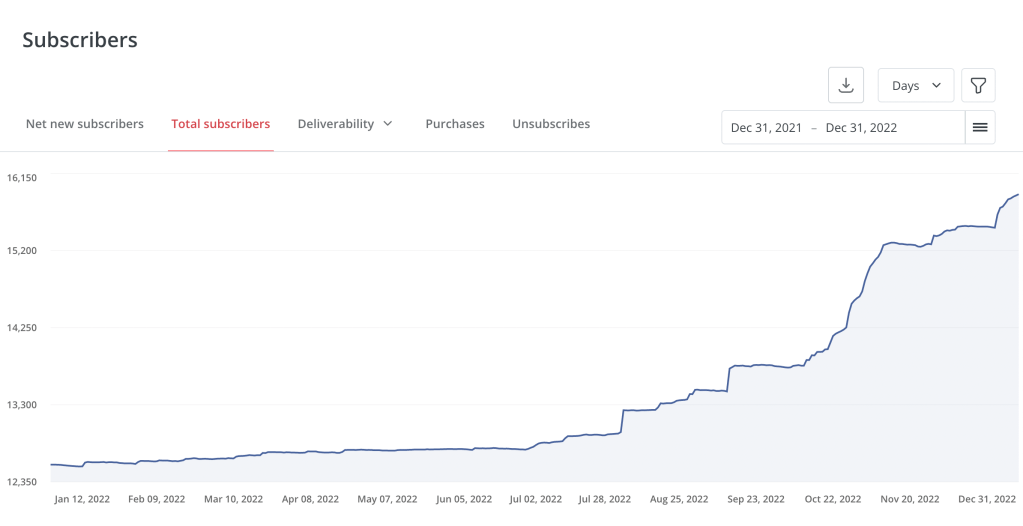Click the hamburger menu icon beside date range
Viewport: 1023px width, 526px height.
tap(980, 127)
